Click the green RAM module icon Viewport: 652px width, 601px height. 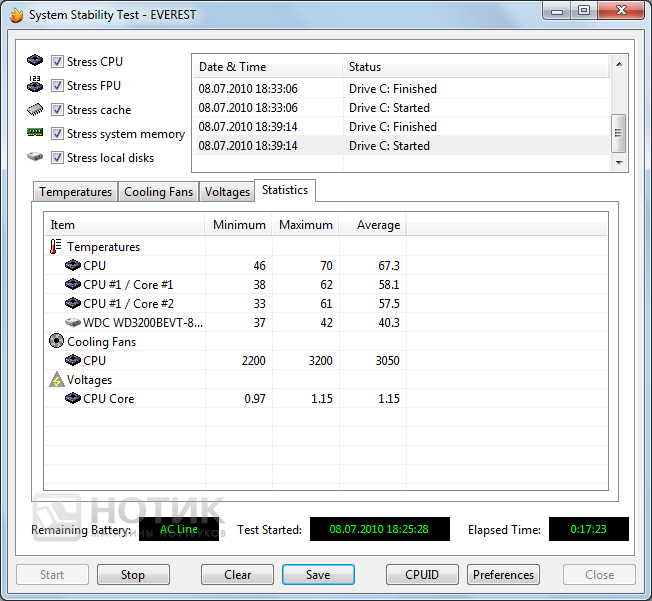35,133
